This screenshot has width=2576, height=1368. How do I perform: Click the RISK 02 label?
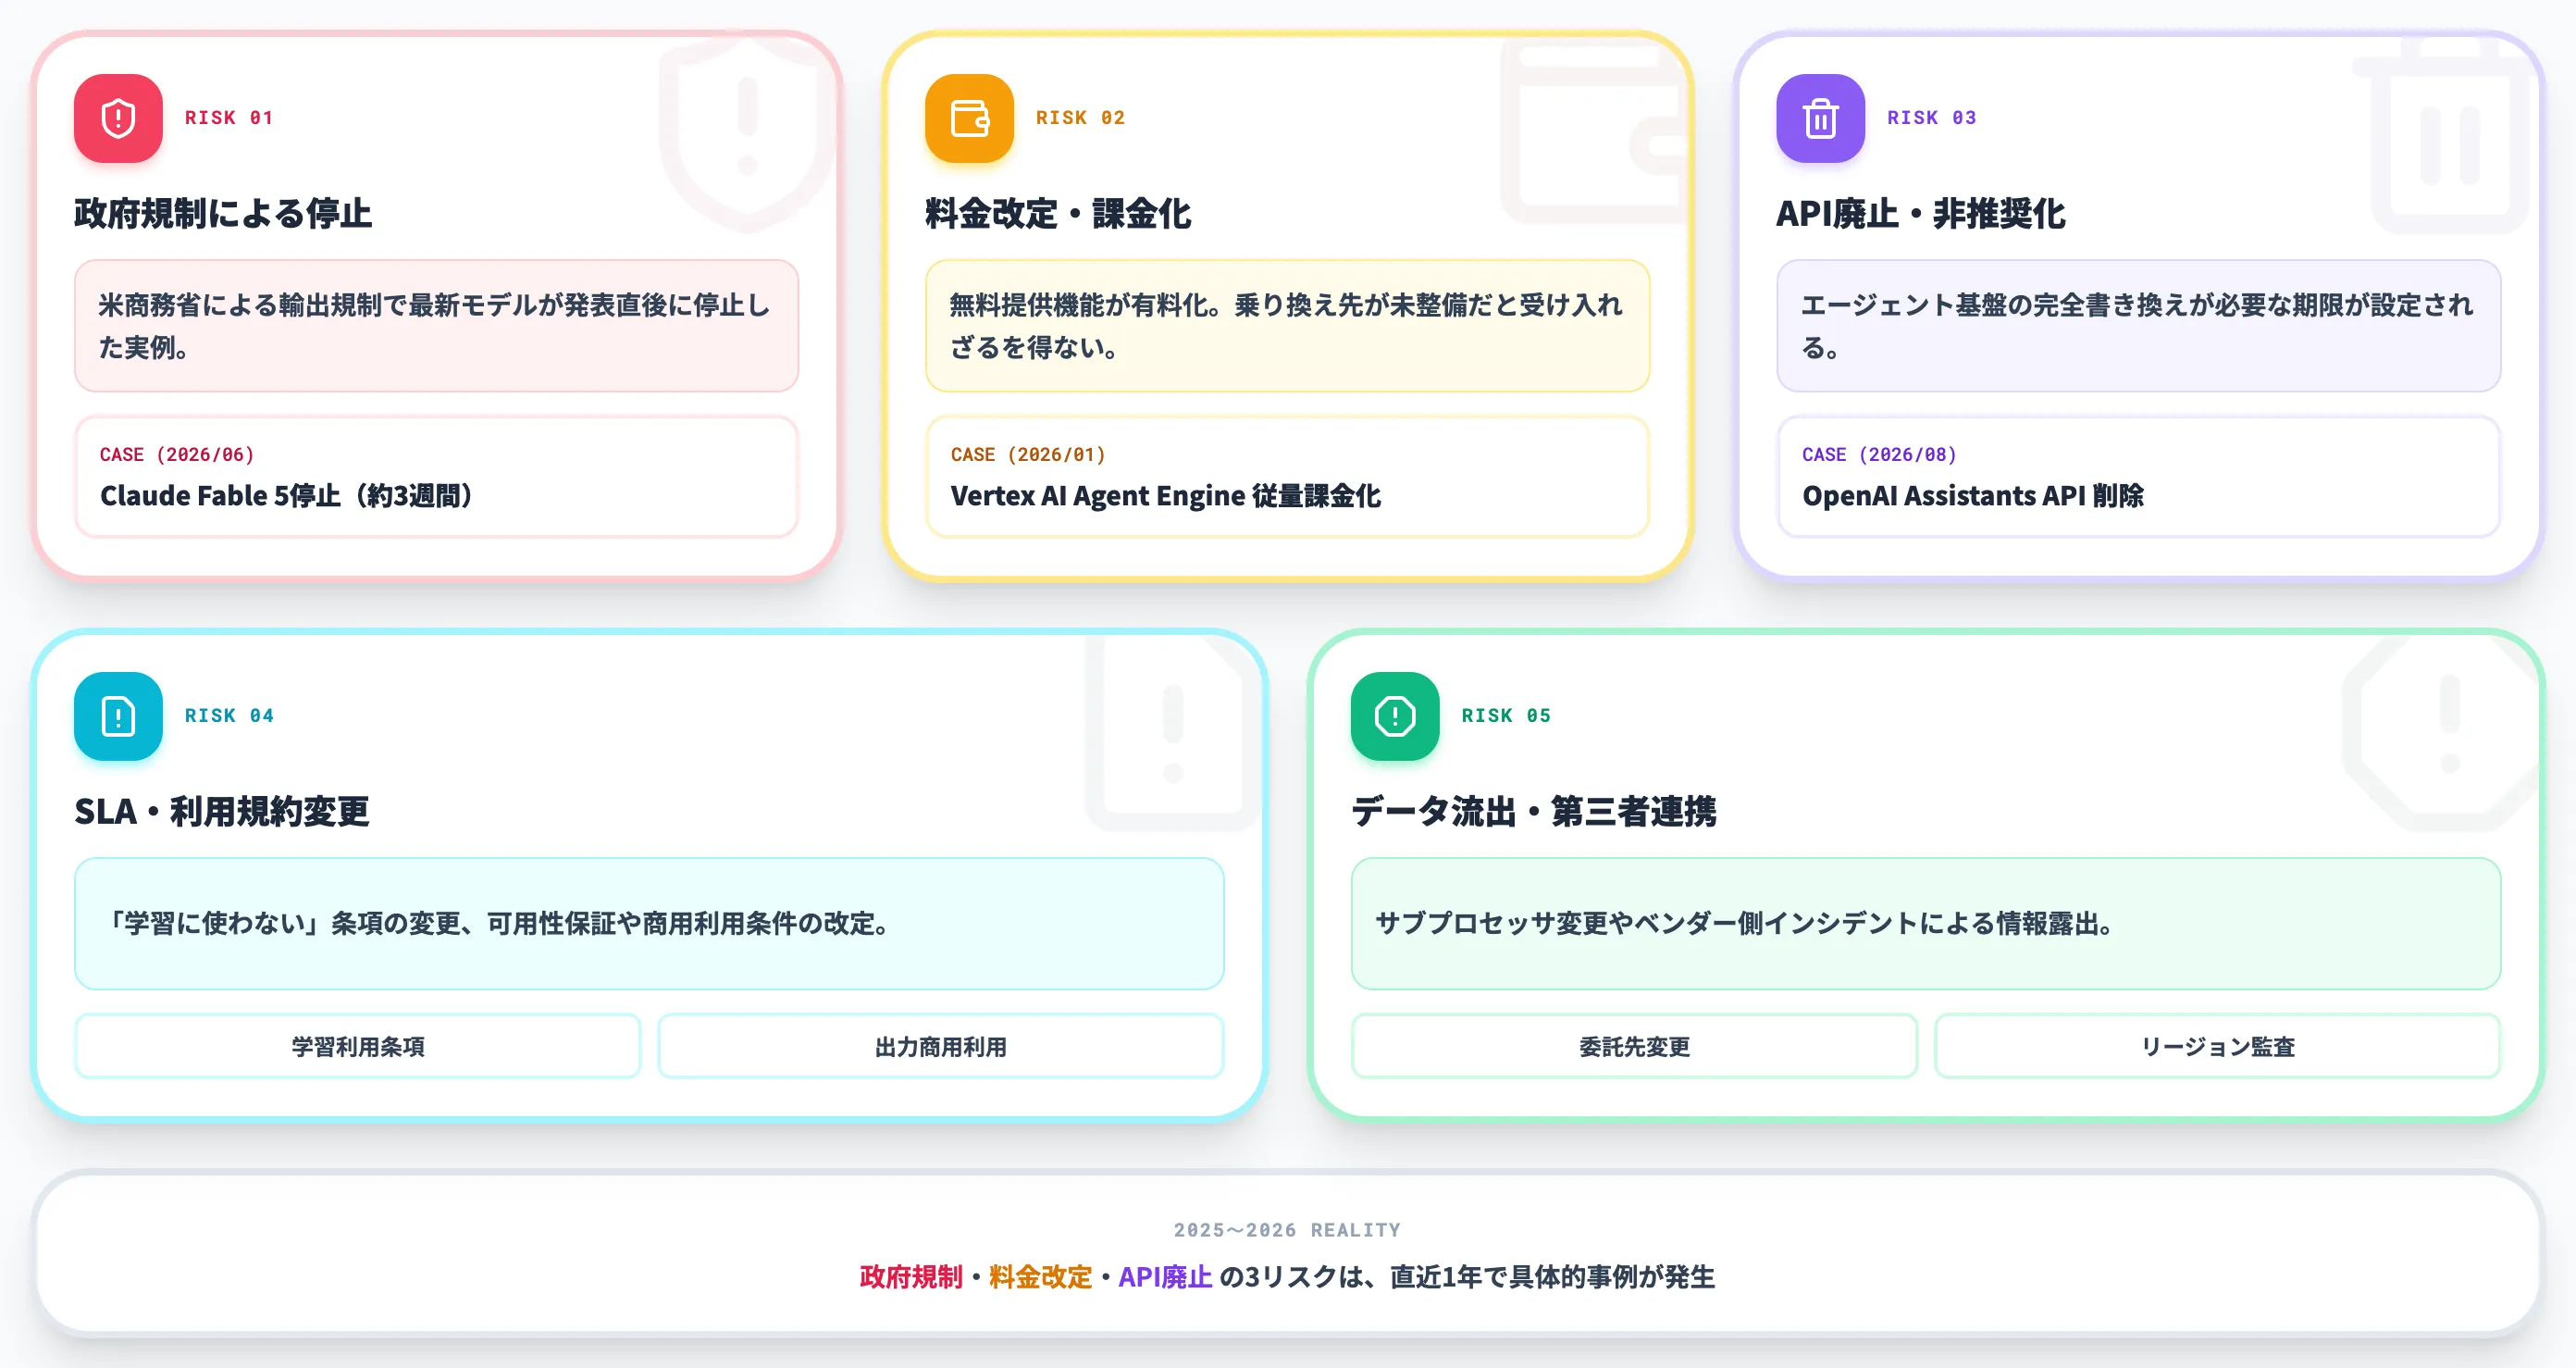[1080, 118]
